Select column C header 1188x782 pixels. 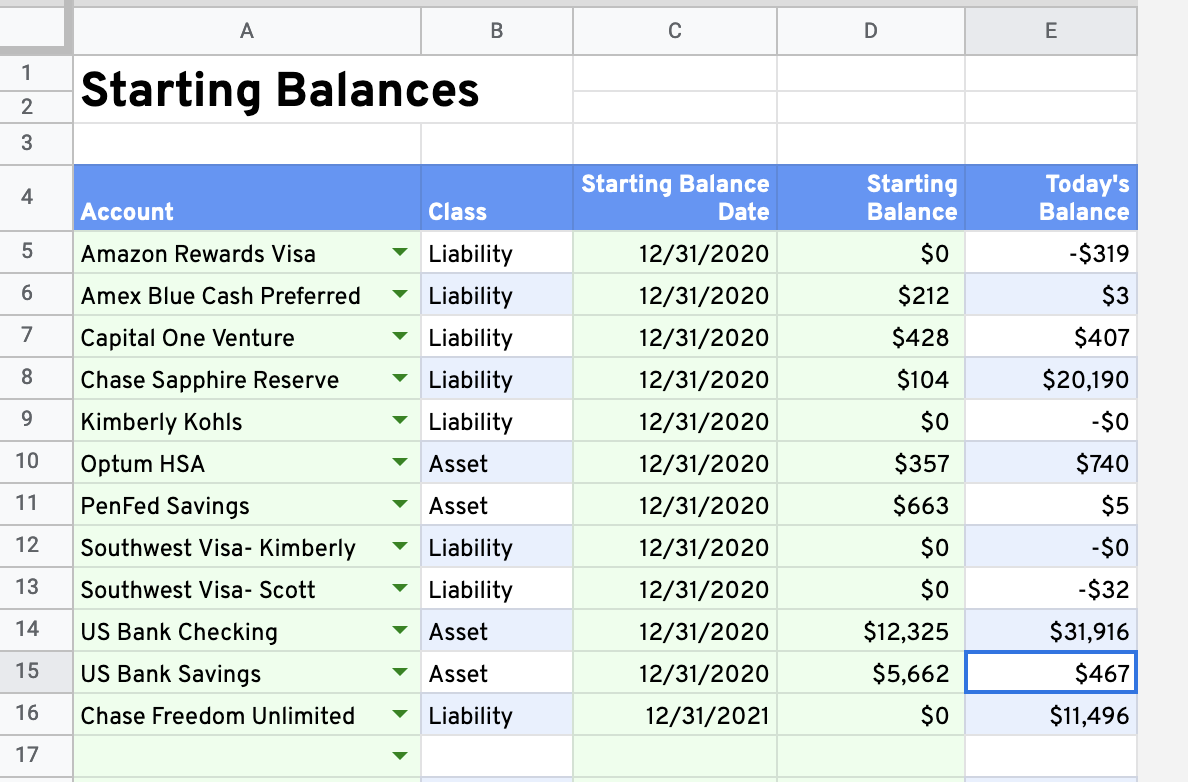(675, 31)
